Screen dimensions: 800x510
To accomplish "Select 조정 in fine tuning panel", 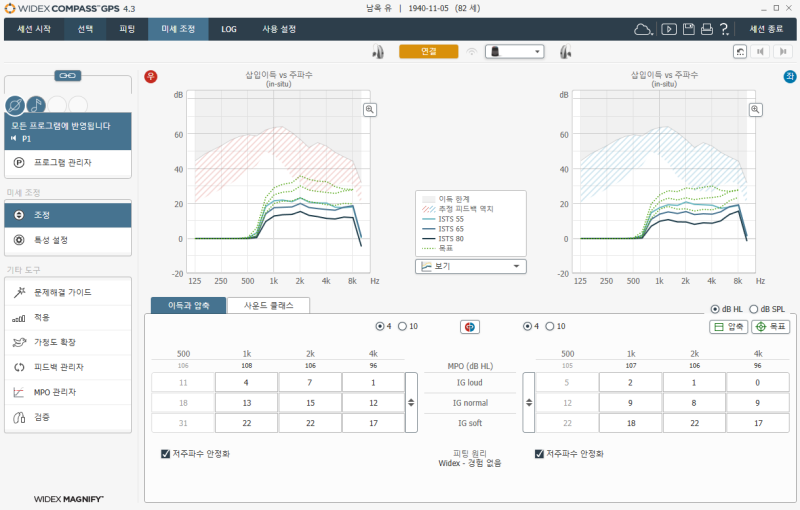I will tap(68, 215).
